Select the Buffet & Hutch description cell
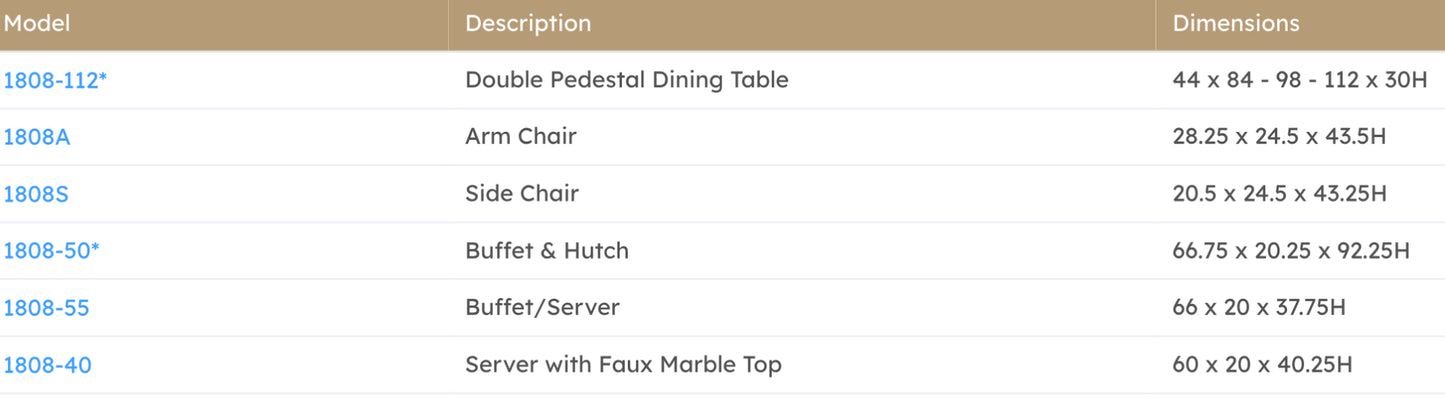 [547, 251]
